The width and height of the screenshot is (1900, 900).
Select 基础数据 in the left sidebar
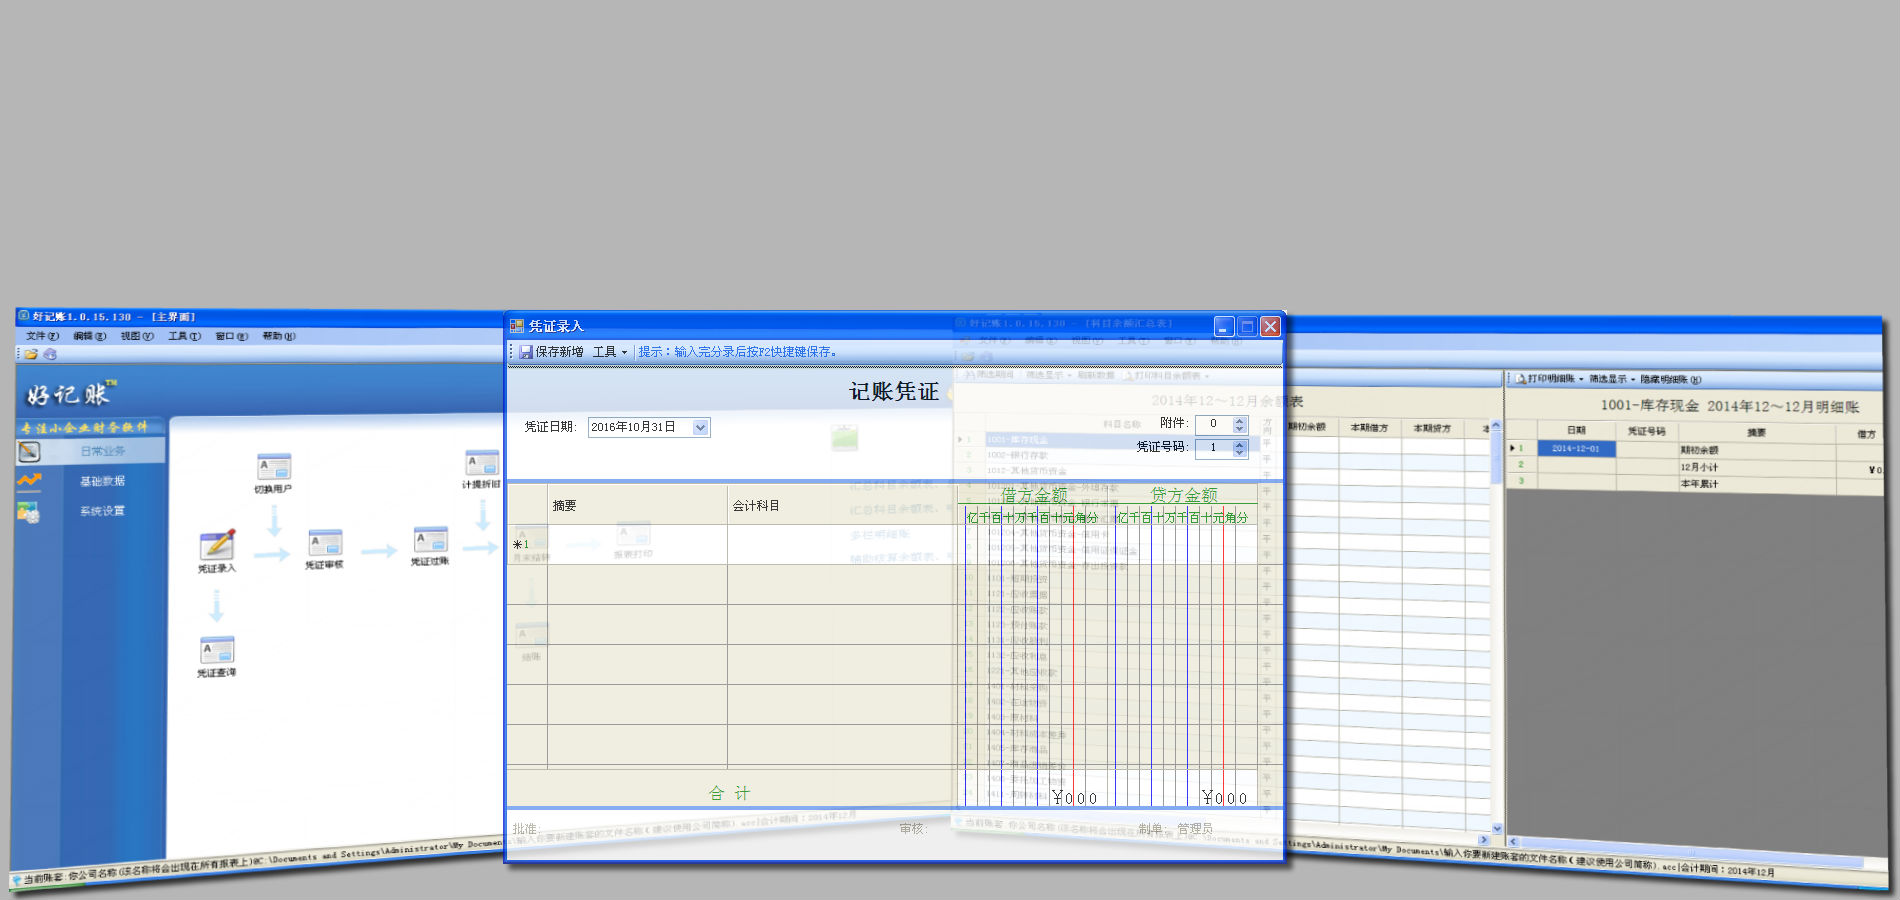[102, 481]
